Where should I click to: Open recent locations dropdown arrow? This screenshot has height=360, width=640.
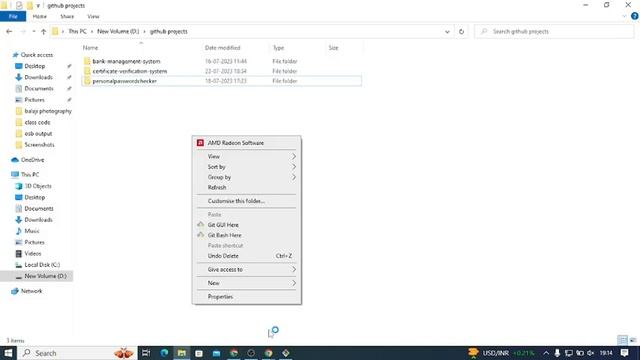click(34, 31)
